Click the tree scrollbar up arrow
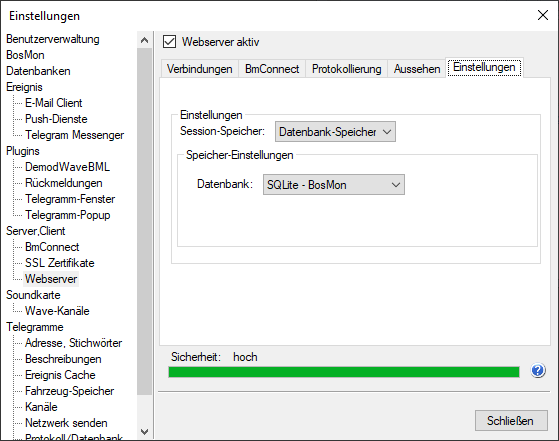The image size is (559, 441). tap(144, 40)
